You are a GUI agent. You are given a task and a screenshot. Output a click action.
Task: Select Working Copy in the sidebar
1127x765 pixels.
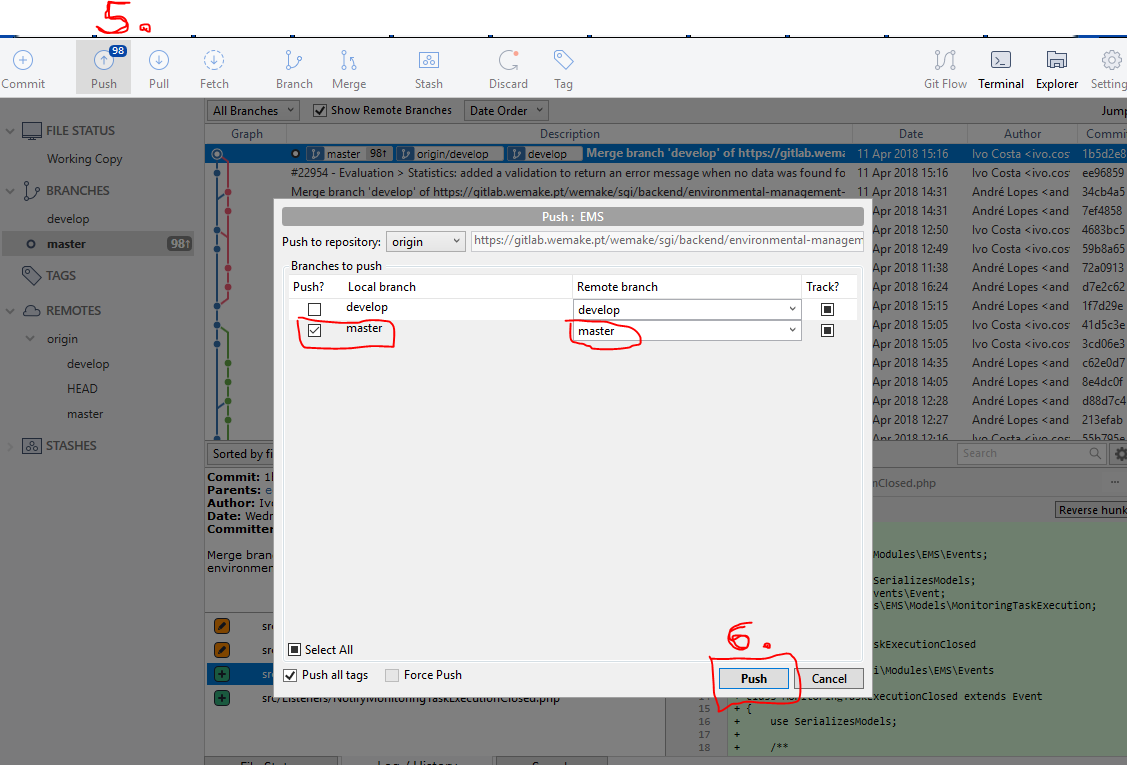(84, 159)
